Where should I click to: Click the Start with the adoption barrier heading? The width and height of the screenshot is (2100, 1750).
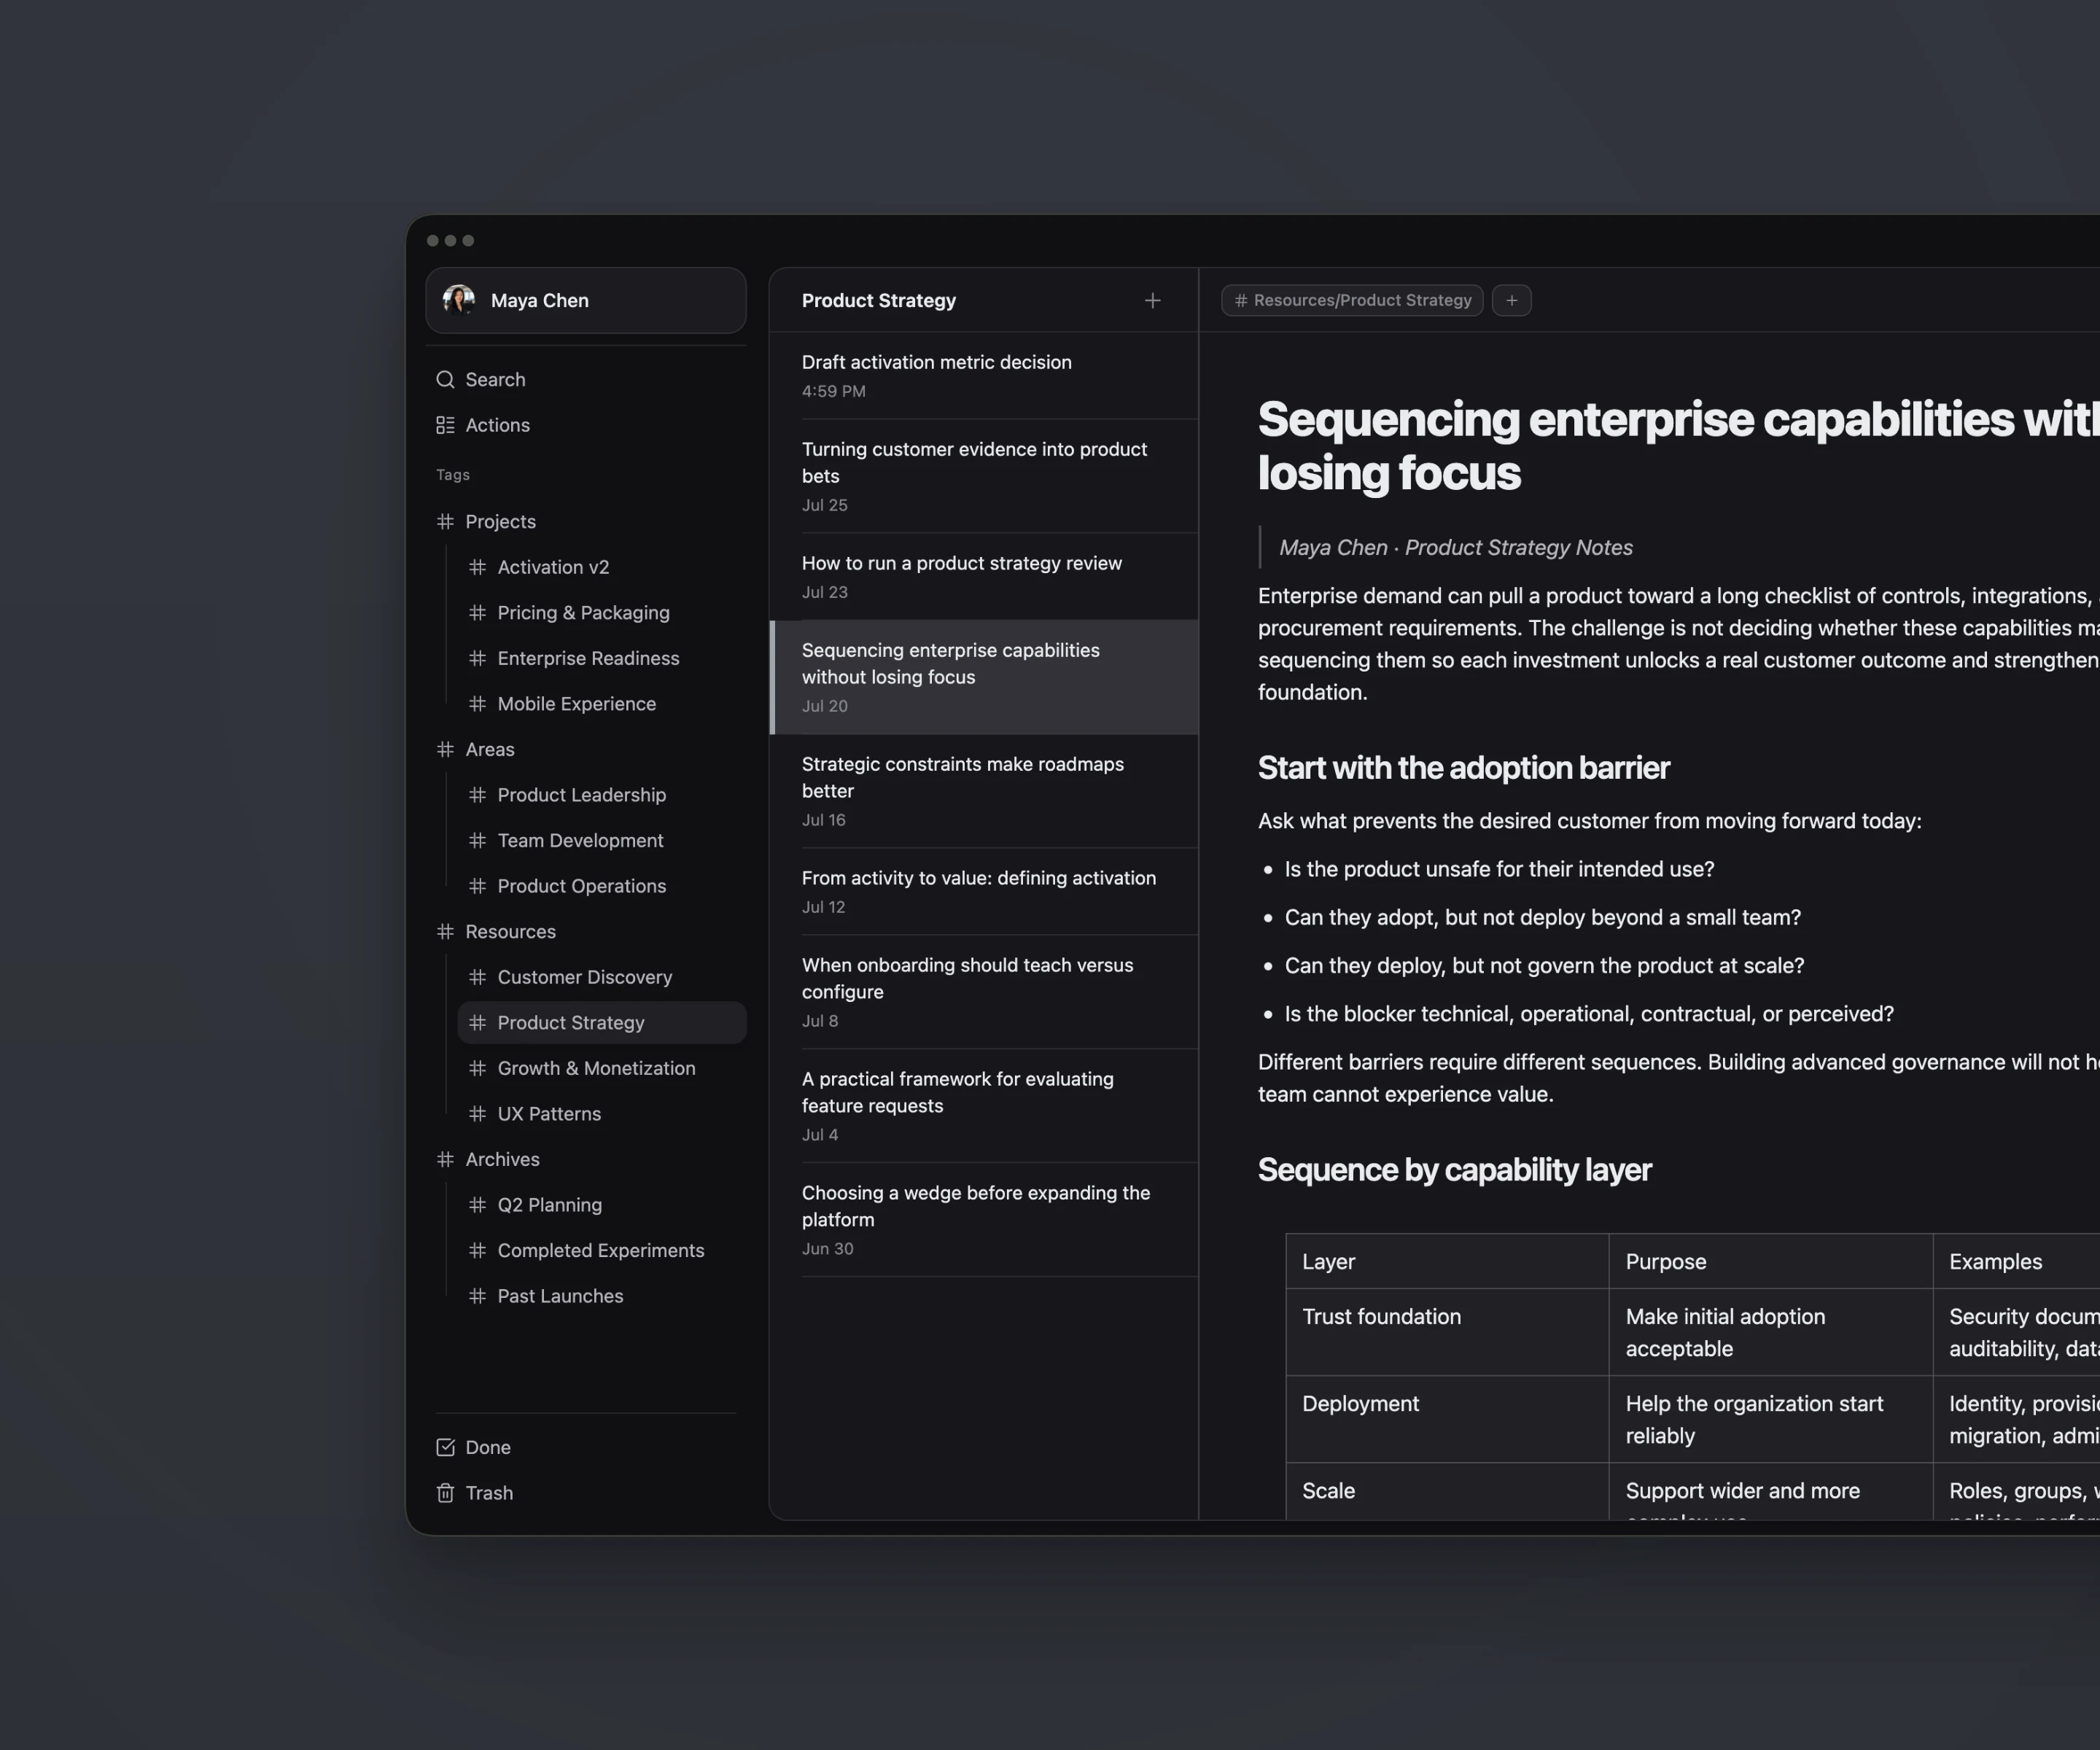point(1463,768)
